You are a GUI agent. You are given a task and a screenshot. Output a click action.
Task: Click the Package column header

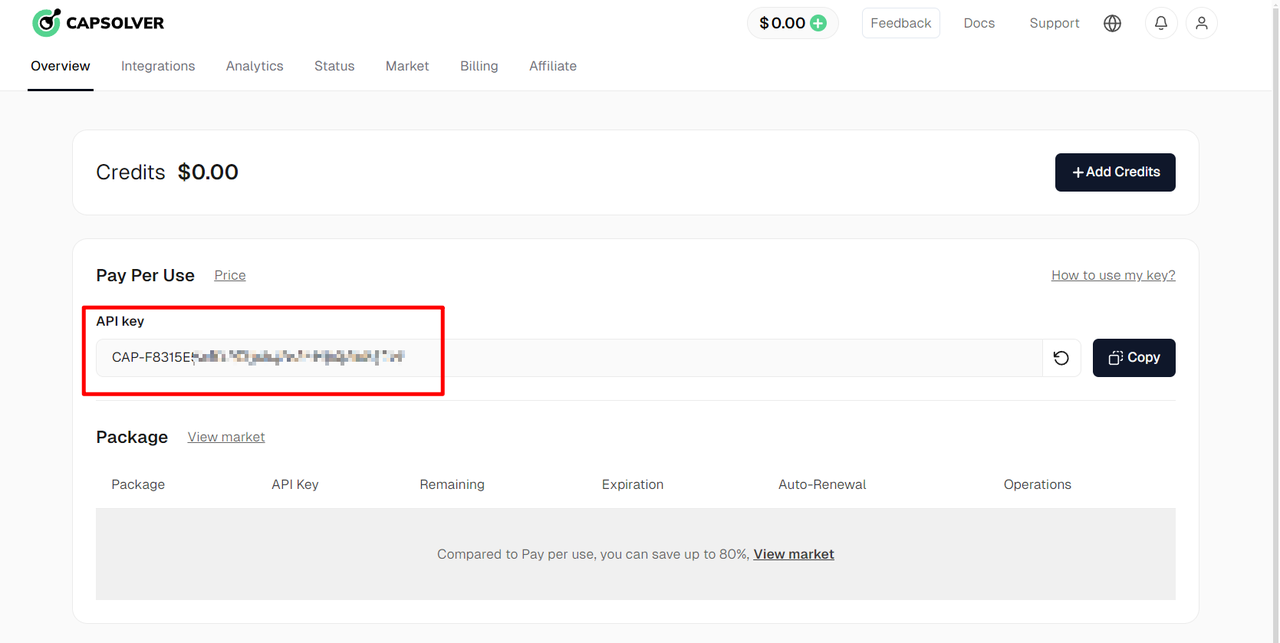click(138, 484)
